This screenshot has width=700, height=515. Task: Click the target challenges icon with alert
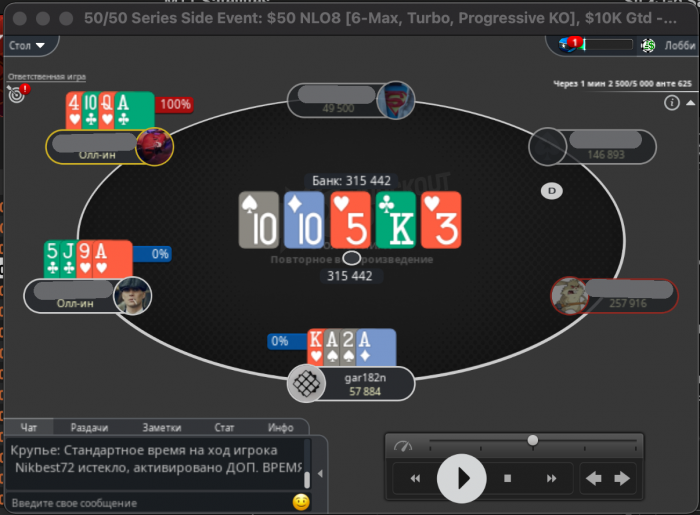pyautogui.click(x=17, y=93)
